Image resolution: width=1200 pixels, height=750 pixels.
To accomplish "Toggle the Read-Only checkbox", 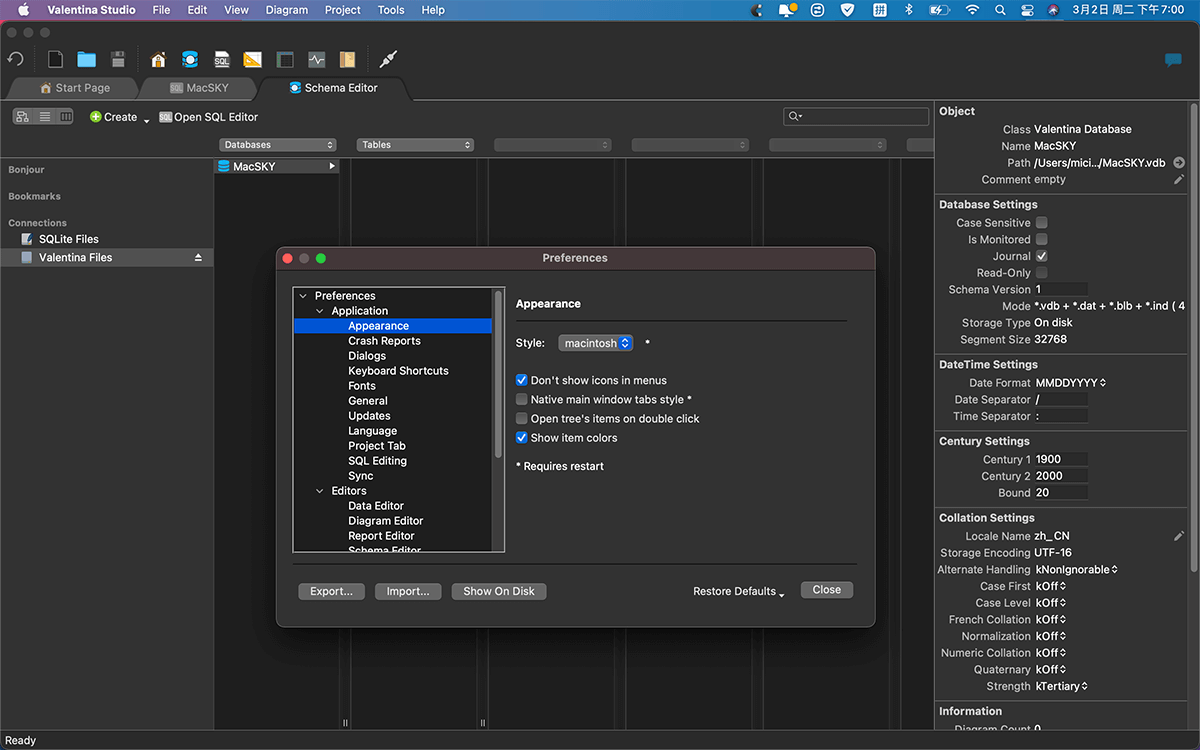I will [x=1042, y=273].
